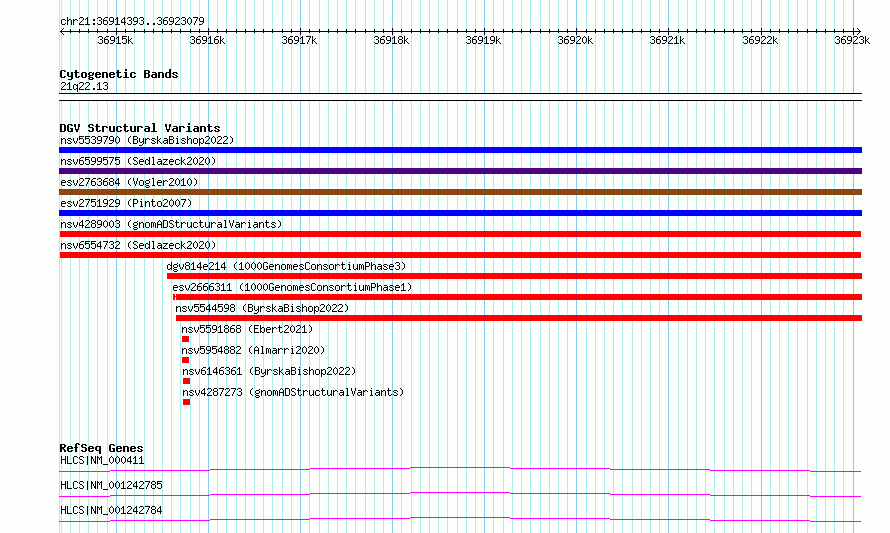
Task: Open nsv4287273 (gnomADStructuralVariants) label
Action: (293, 392)
